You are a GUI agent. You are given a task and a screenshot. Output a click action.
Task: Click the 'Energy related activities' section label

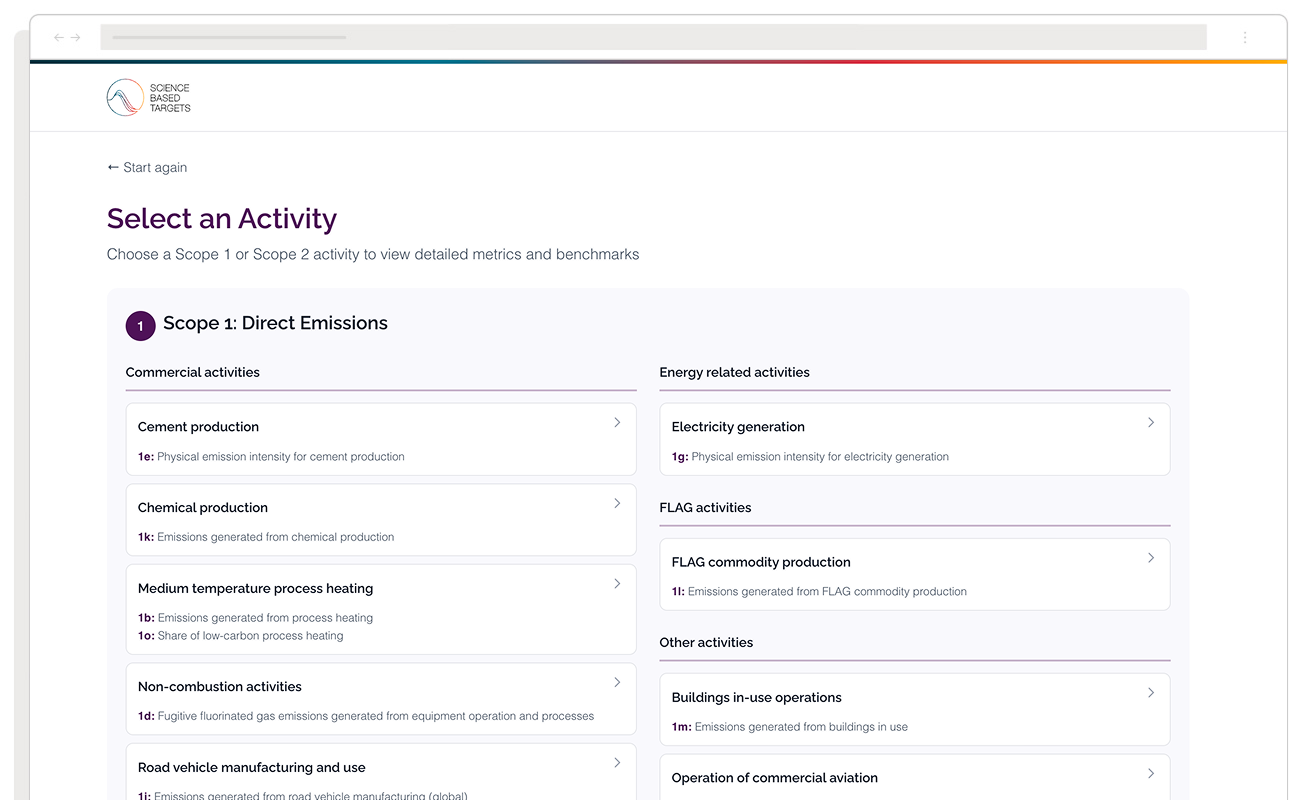735,372
